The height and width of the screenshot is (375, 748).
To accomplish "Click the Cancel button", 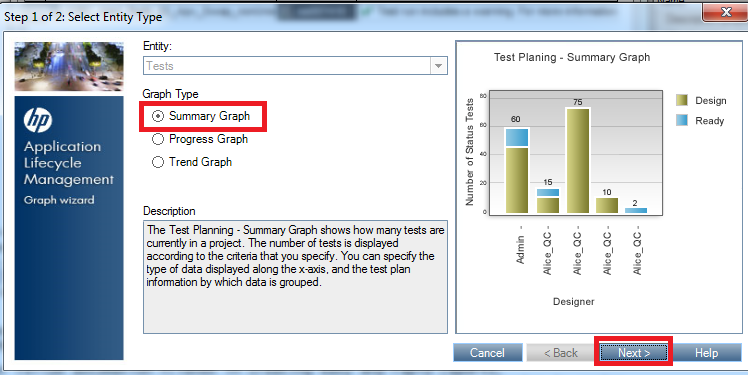I will tap(488, 353).
